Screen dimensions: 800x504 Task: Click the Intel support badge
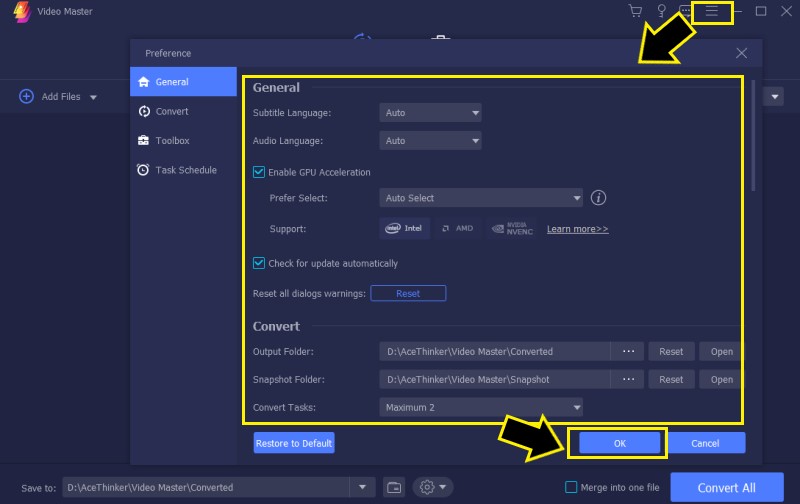[404, 229]
